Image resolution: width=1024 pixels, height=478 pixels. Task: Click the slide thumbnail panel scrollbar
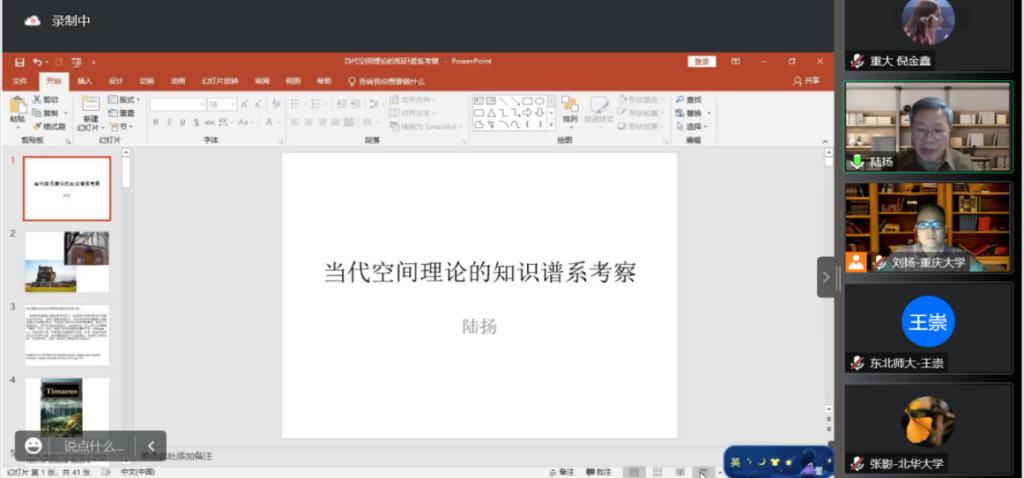[126, 172]
